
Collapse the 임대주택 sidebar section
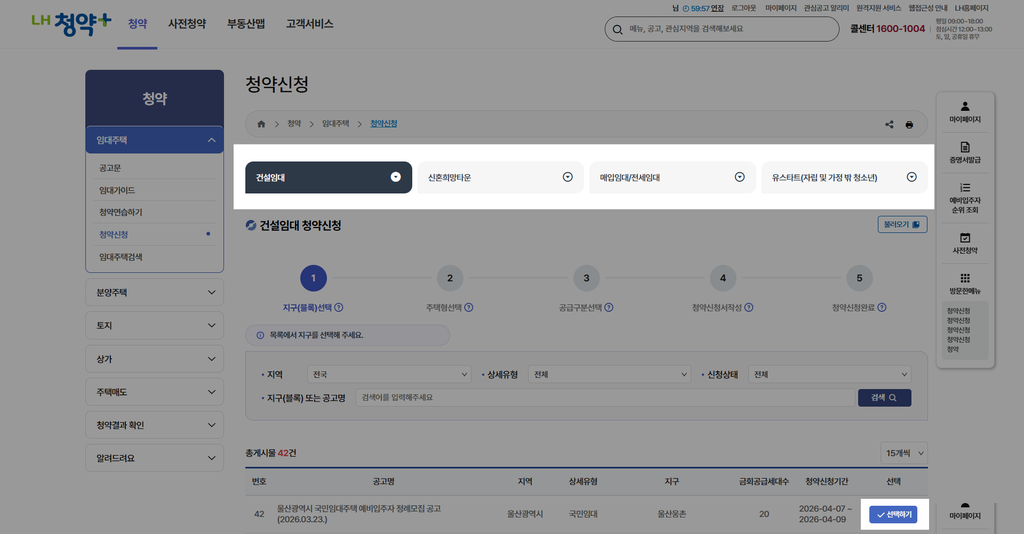point(155,140)
